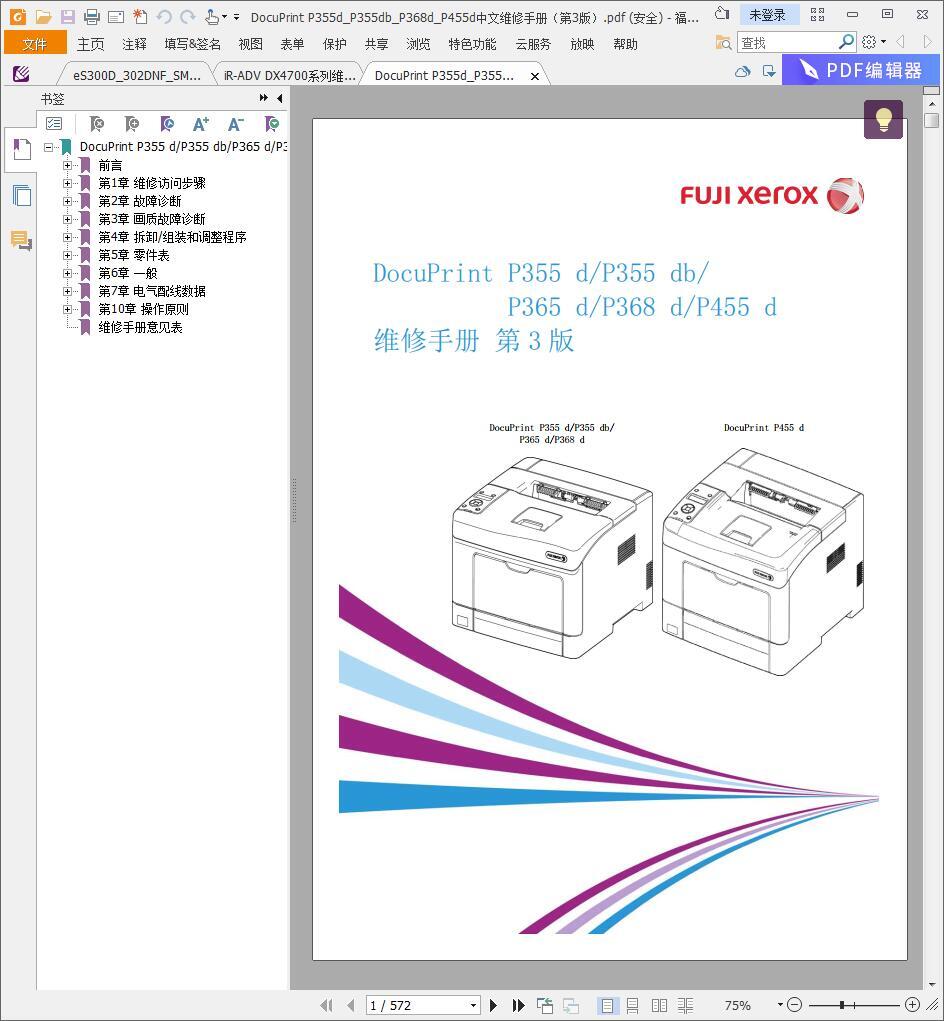Click the Open file folder icon
This screenshot has width=944, height=1021.
pyautogui.click(x=44, y=17)
